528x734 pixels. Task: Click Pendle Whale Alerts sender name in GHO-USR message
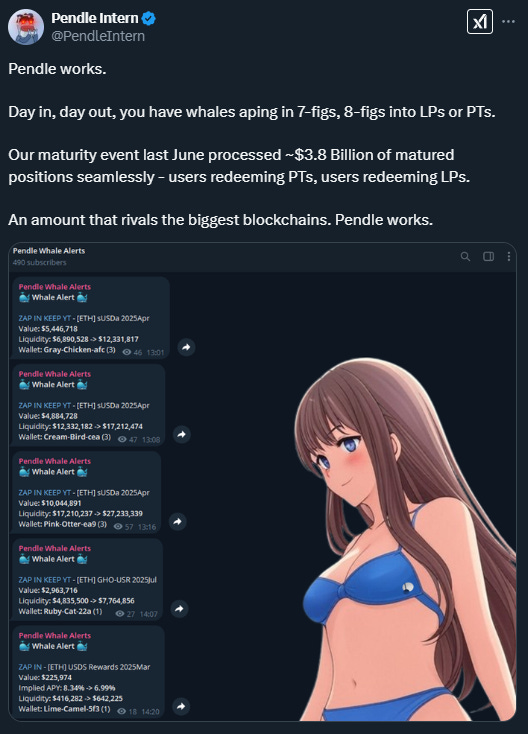55,548
